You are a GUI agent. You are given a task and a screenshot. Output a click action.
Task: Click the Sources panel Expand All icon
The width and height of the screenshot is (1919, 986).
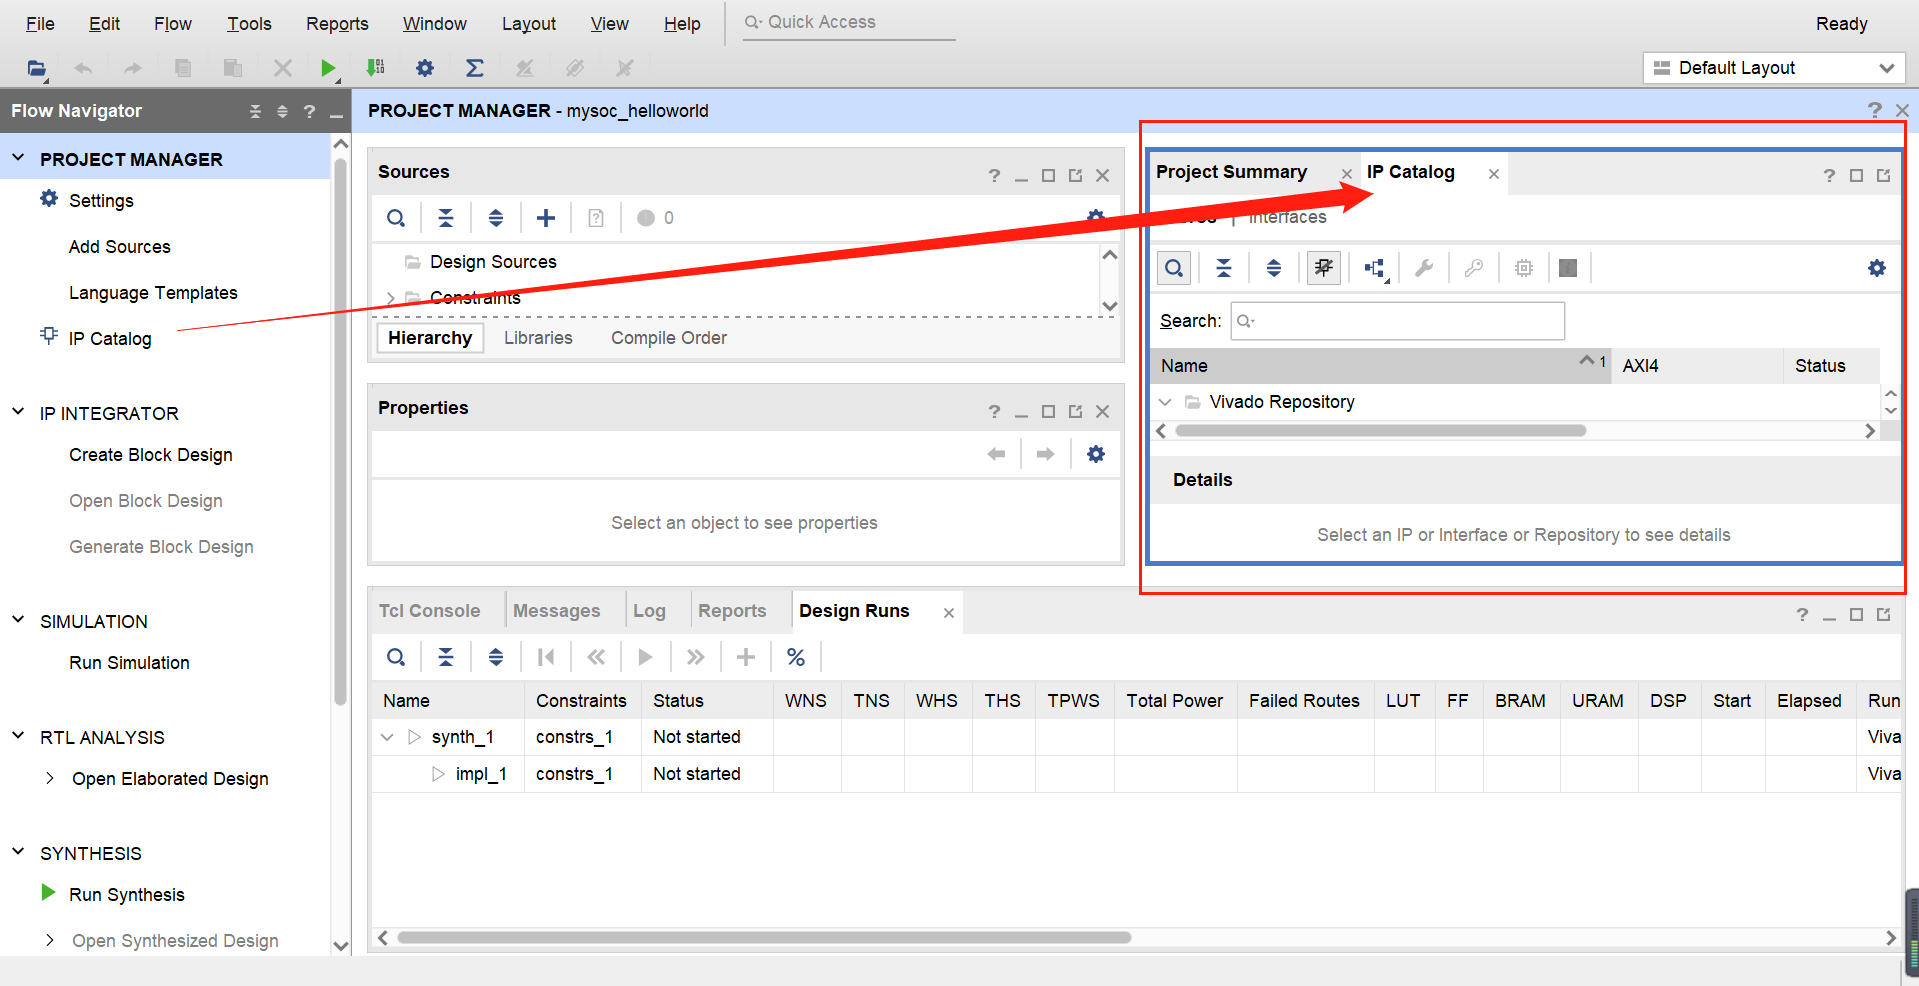point(496,218)
